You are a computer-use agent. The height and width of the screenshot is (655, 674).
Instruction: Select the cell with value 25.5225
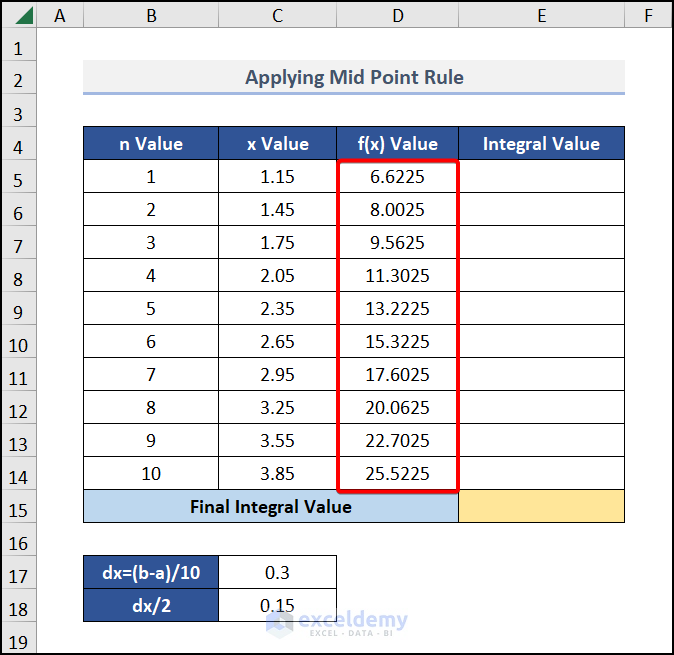pos(398,474)
